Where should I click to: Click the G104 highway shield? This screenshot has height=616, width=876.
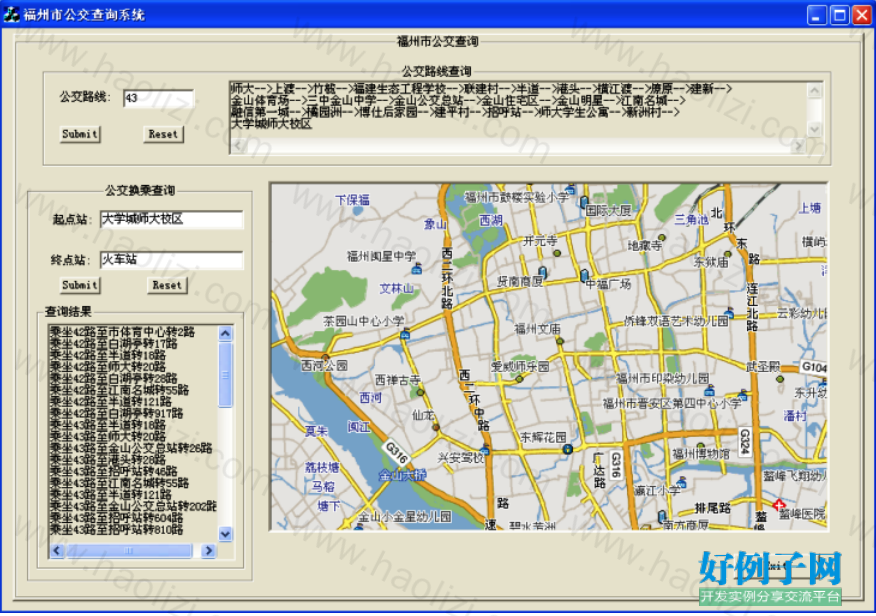click(x=813, y=367)
